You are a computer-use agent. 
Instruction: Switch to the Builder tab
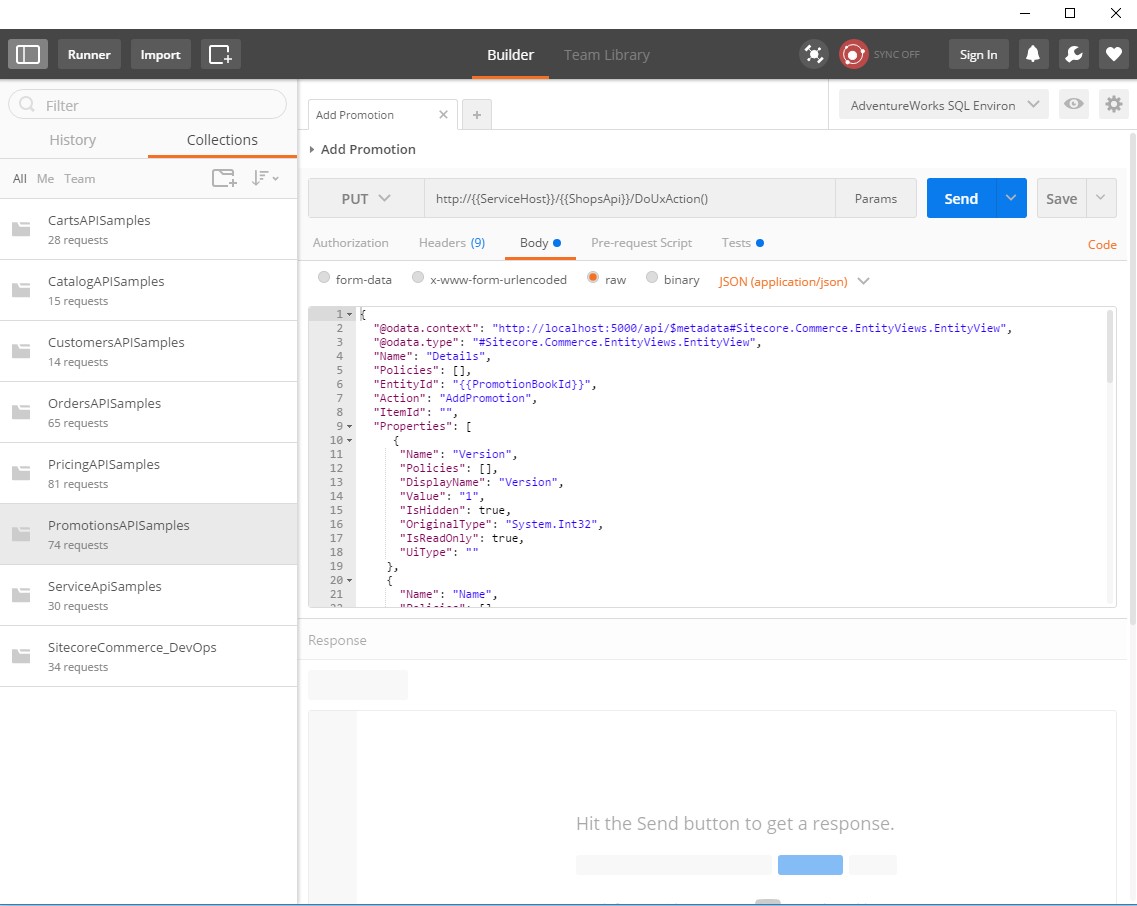(510, 55)
